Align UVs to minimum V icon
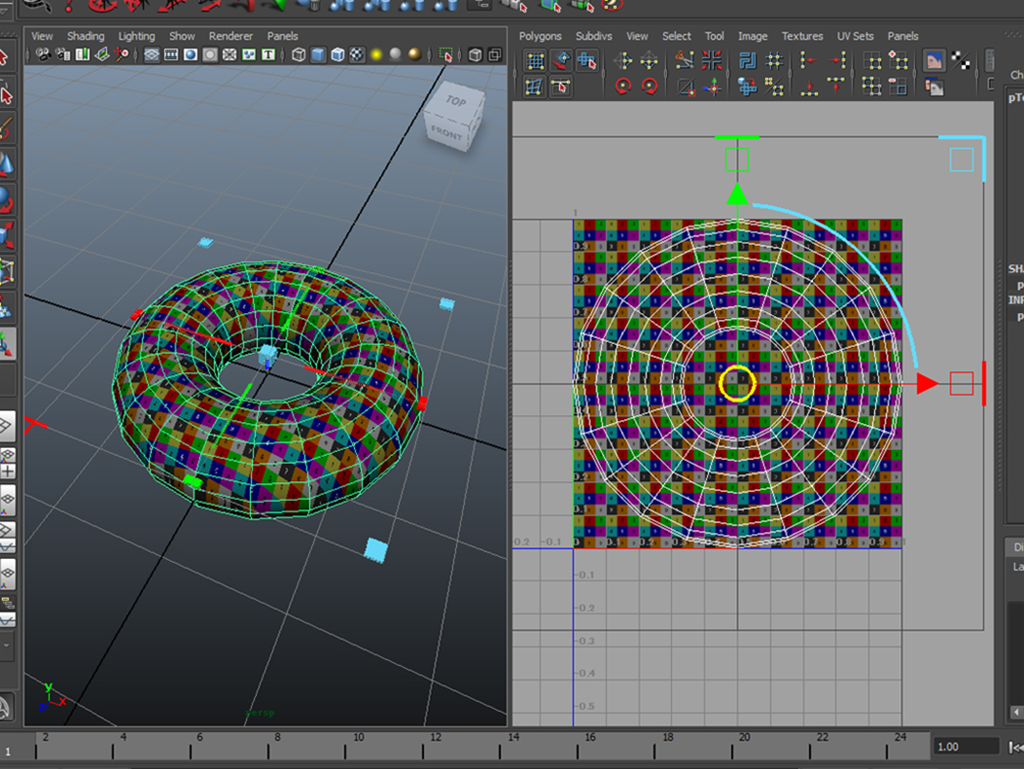The image size is (1024, 769). pyautogui.click(x=809, y=86)
